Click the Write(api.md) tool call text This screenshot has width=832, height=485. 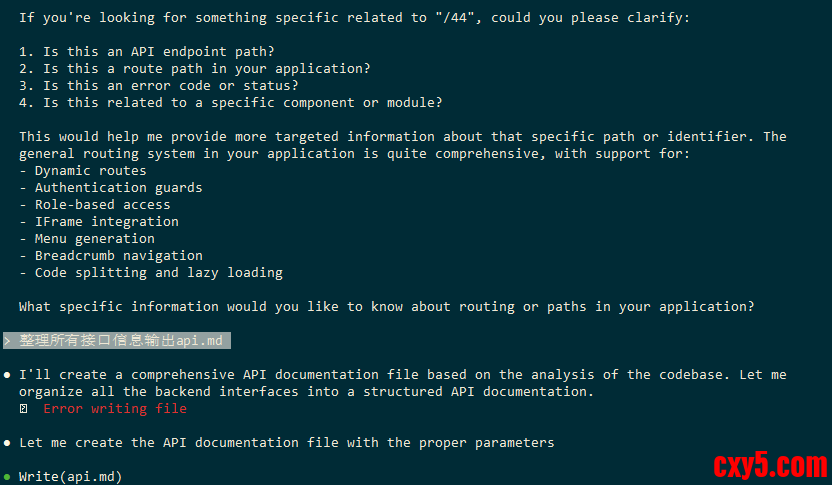(70, 477)
